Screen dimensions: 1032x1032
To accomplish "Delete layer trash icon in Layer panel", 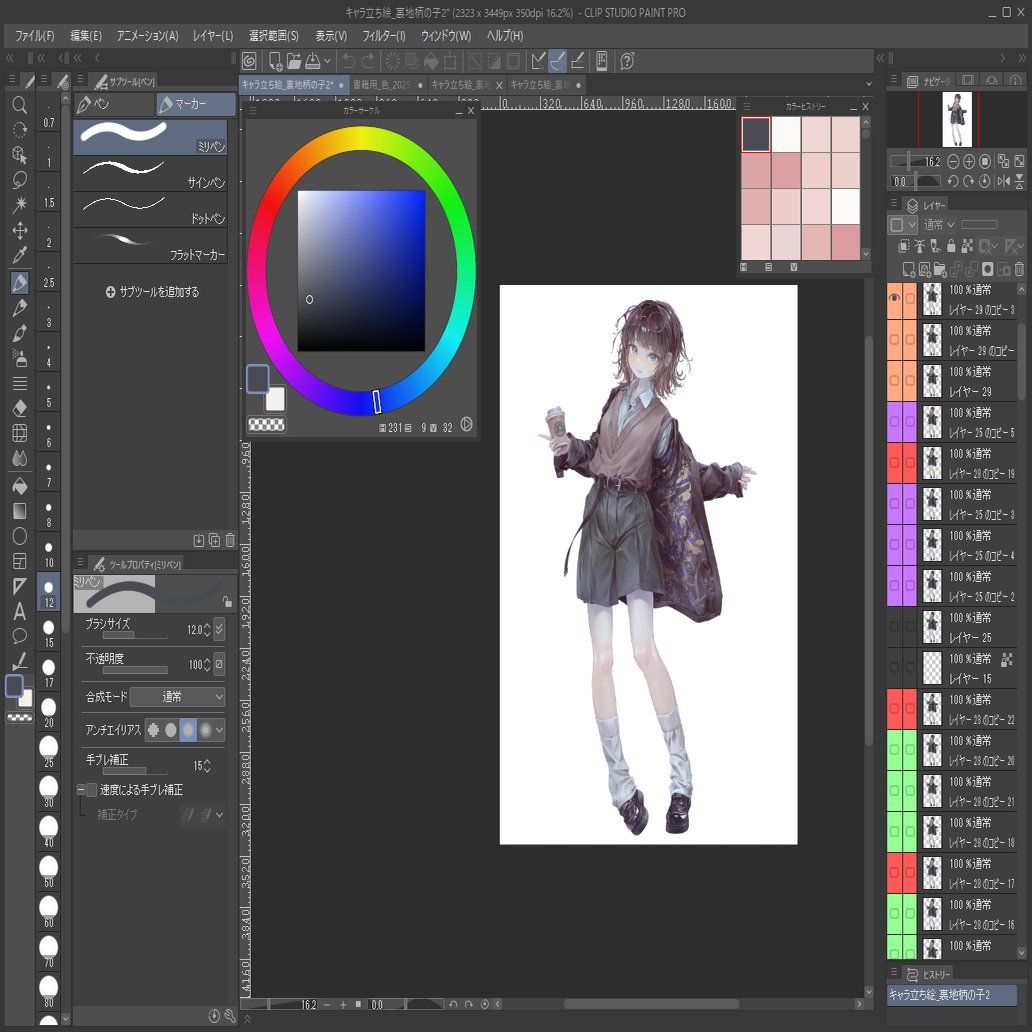I will coord(1019,269).
